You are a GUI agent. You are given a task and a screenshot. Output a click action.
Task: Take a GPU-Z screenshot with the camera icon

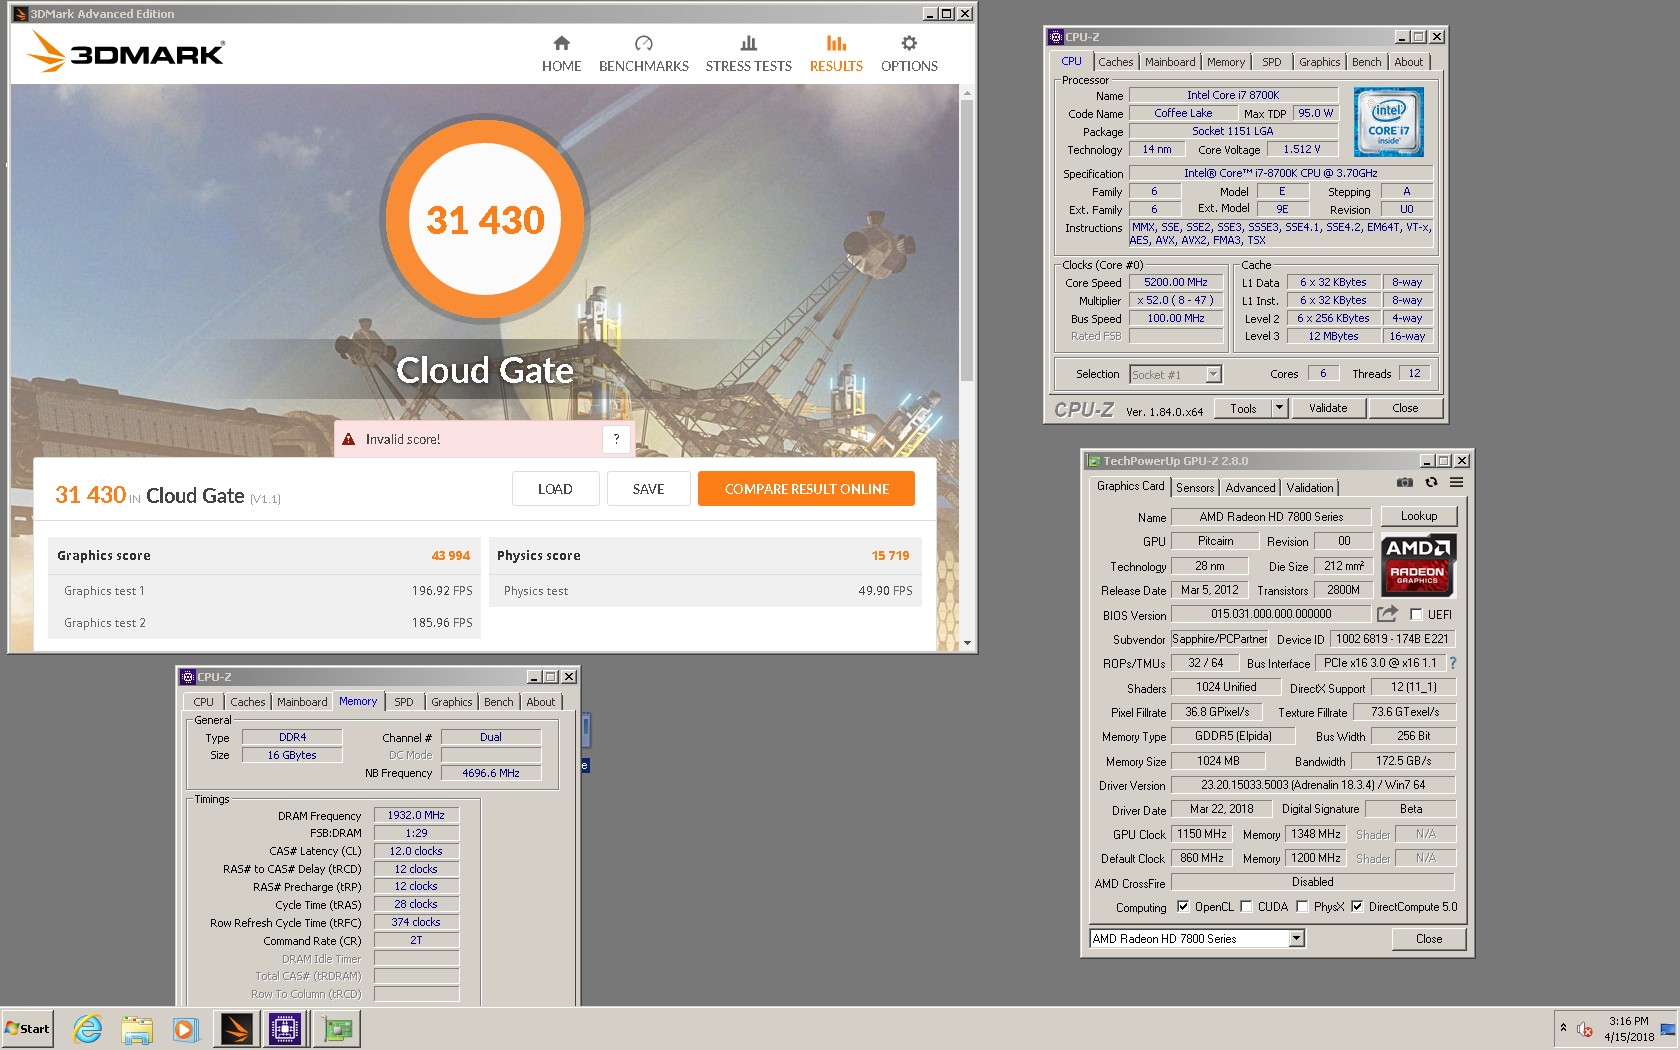click(x=1405, y=482)
